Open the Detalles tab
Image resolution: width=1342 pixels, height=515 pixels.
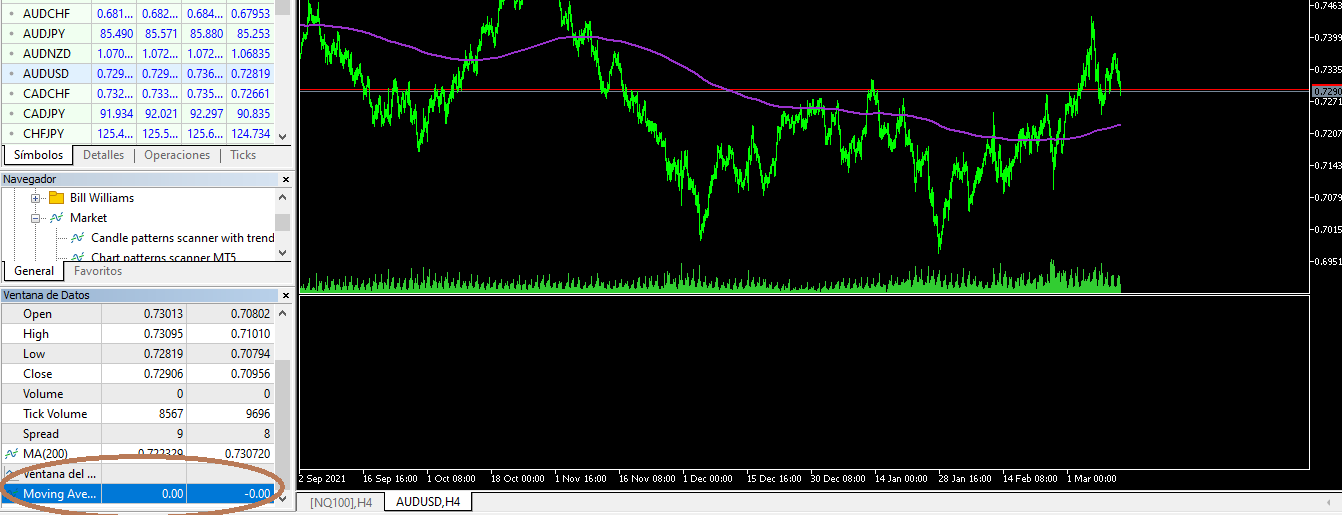pyautogui.click(x=104, y=155)
